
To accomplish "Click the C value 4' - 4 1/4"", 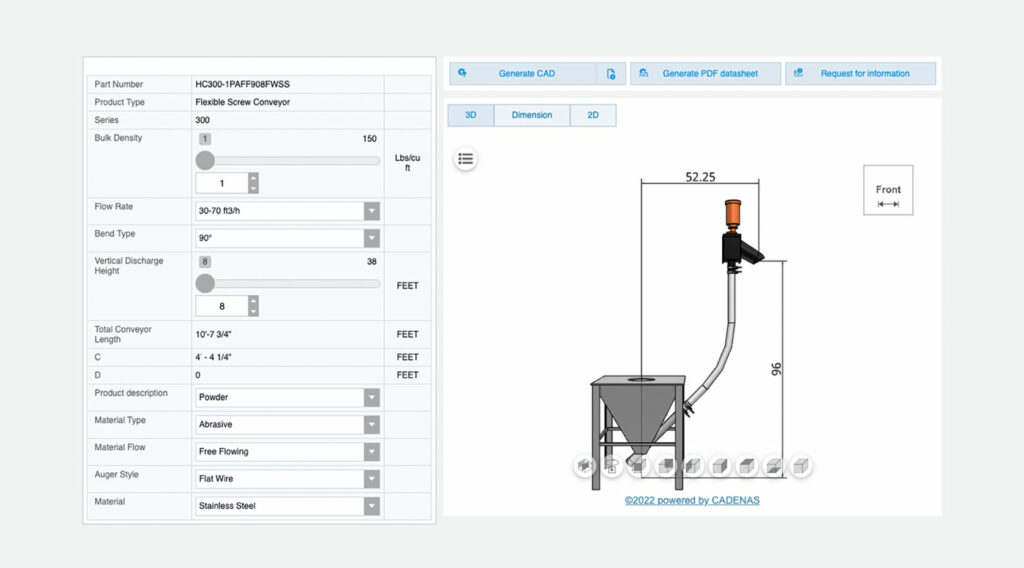I will tap(214, 357).
